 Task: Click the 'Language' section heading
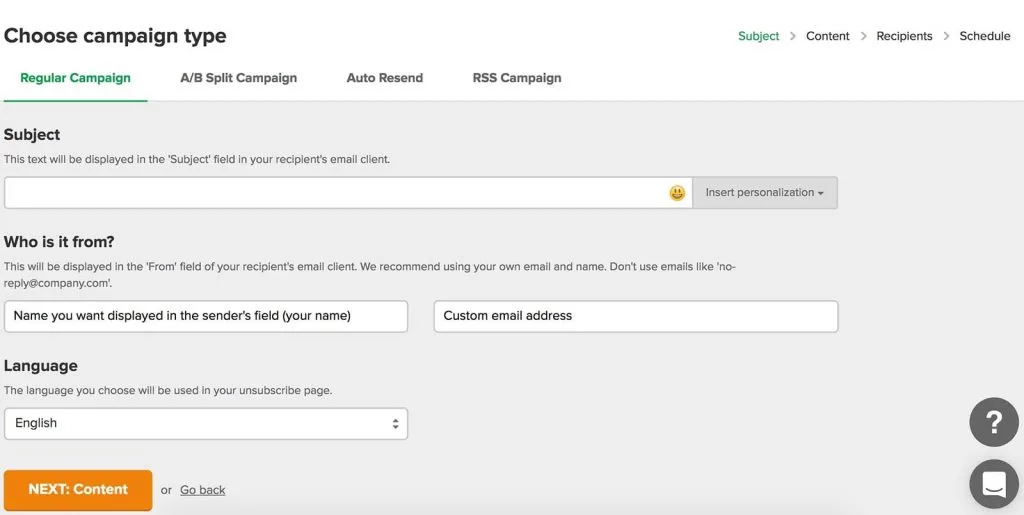[x=40, y=366]
